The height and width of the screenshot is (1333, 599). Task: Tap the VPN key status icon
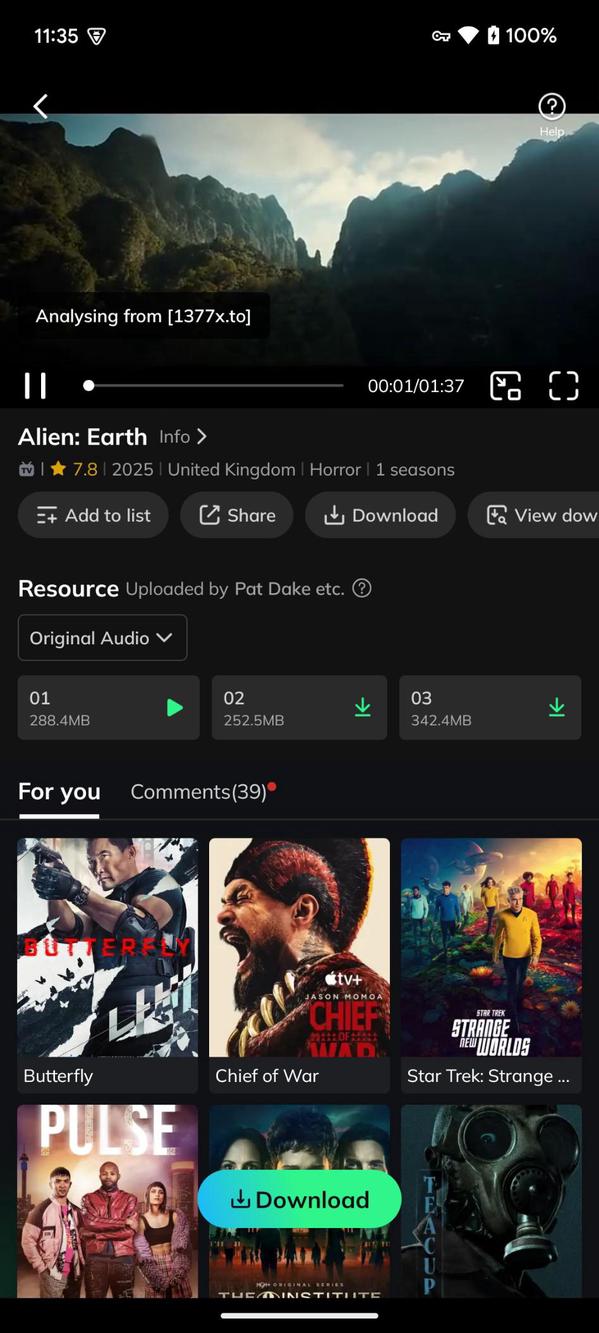pos(441,36)
